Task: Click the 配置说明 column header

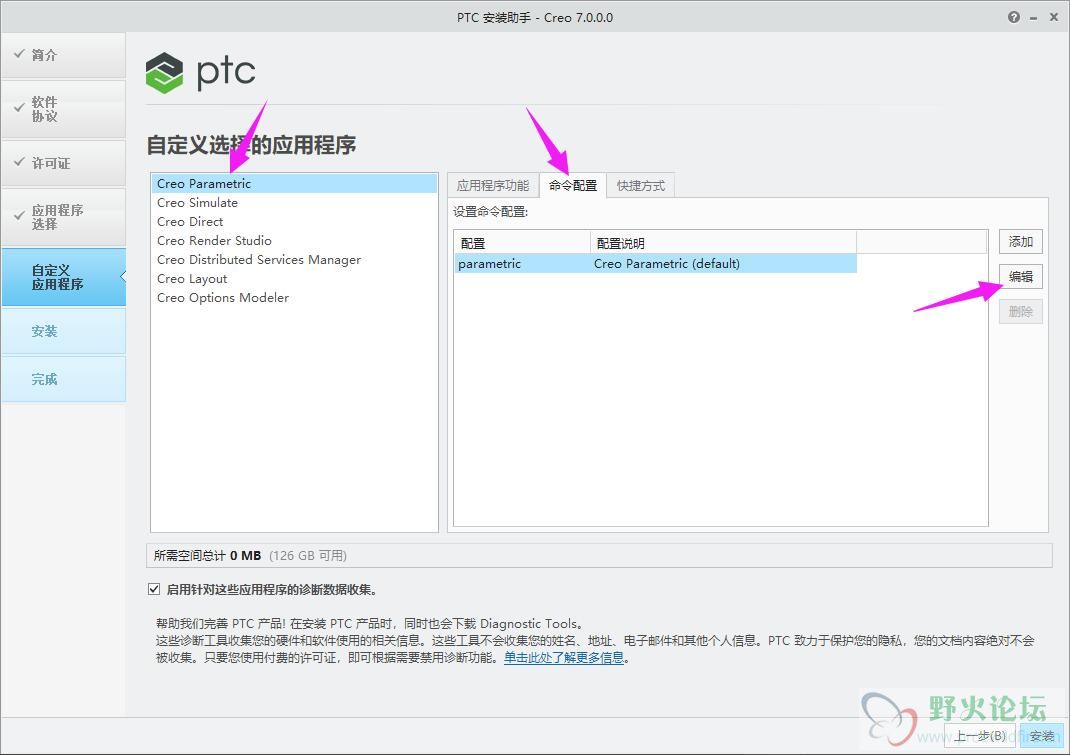Action: [723, 243]
